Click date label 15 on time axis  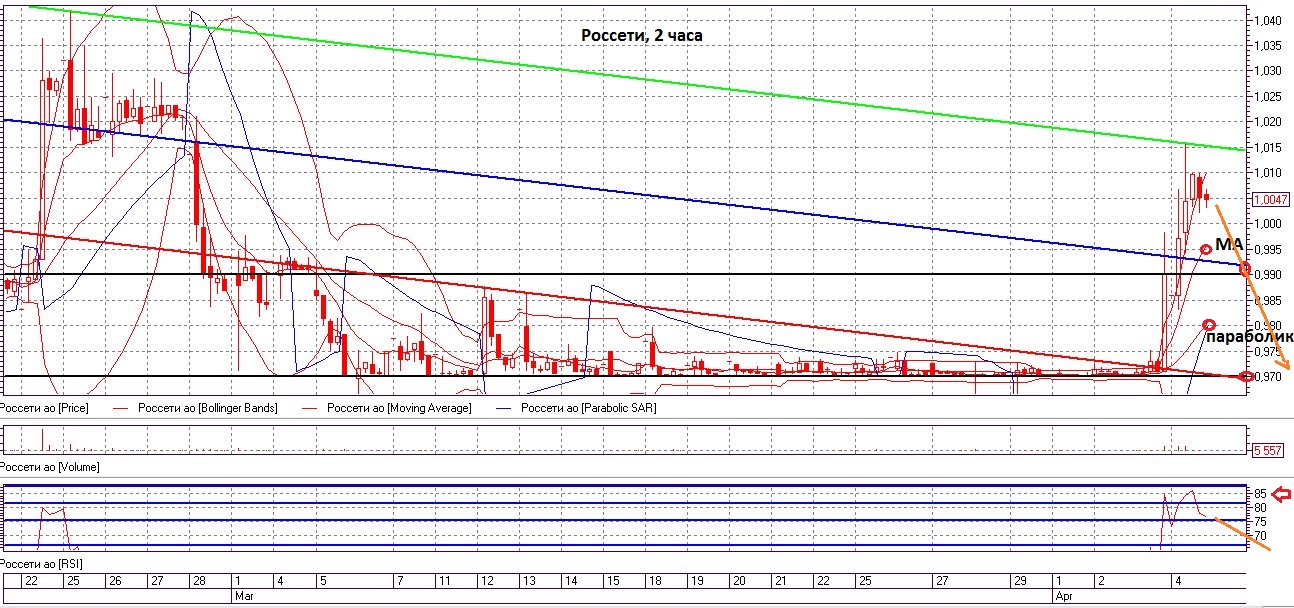click(612, 581)
